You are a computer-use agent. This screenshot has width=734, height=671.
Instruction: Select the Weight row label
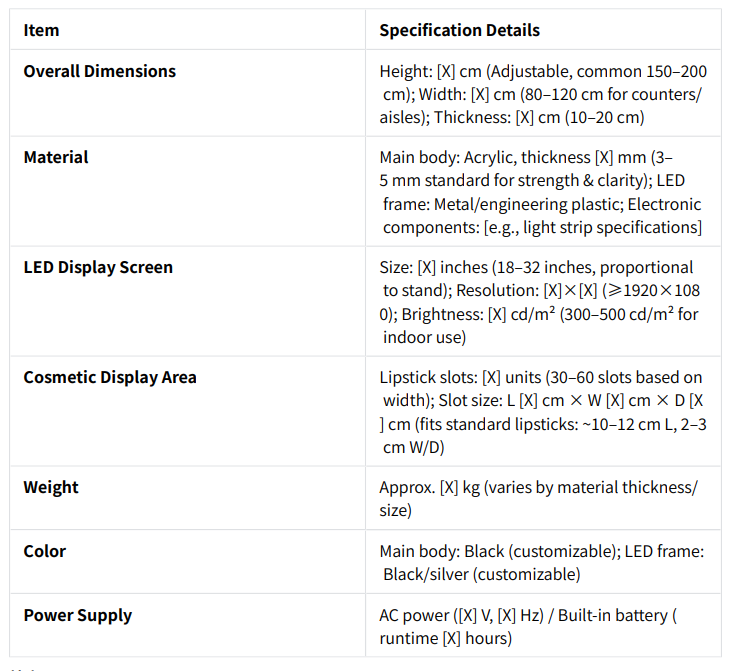[x=51, y=487]
